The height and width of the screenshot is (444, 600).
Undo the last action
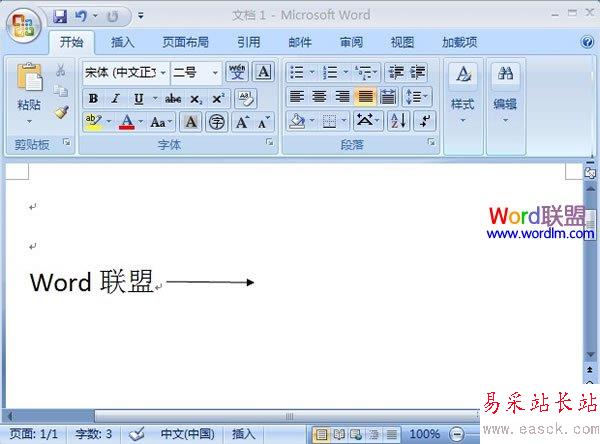(x=81, y=16)
